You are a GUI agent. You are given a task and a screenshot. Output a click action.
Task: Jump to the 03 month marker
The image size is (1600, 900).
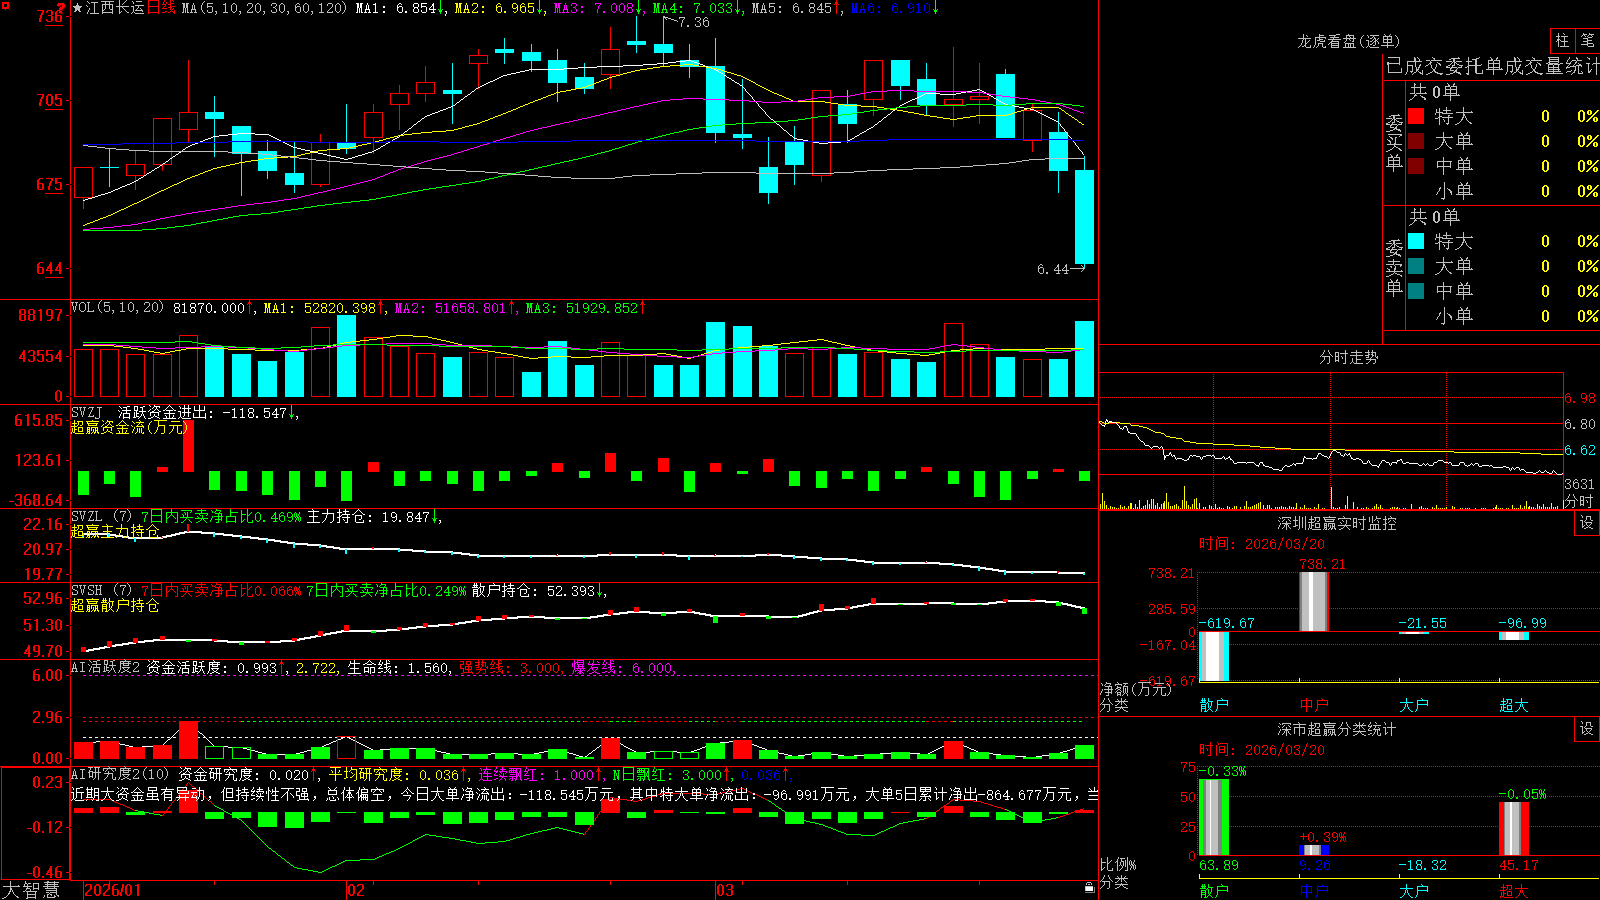click(725, 890)
